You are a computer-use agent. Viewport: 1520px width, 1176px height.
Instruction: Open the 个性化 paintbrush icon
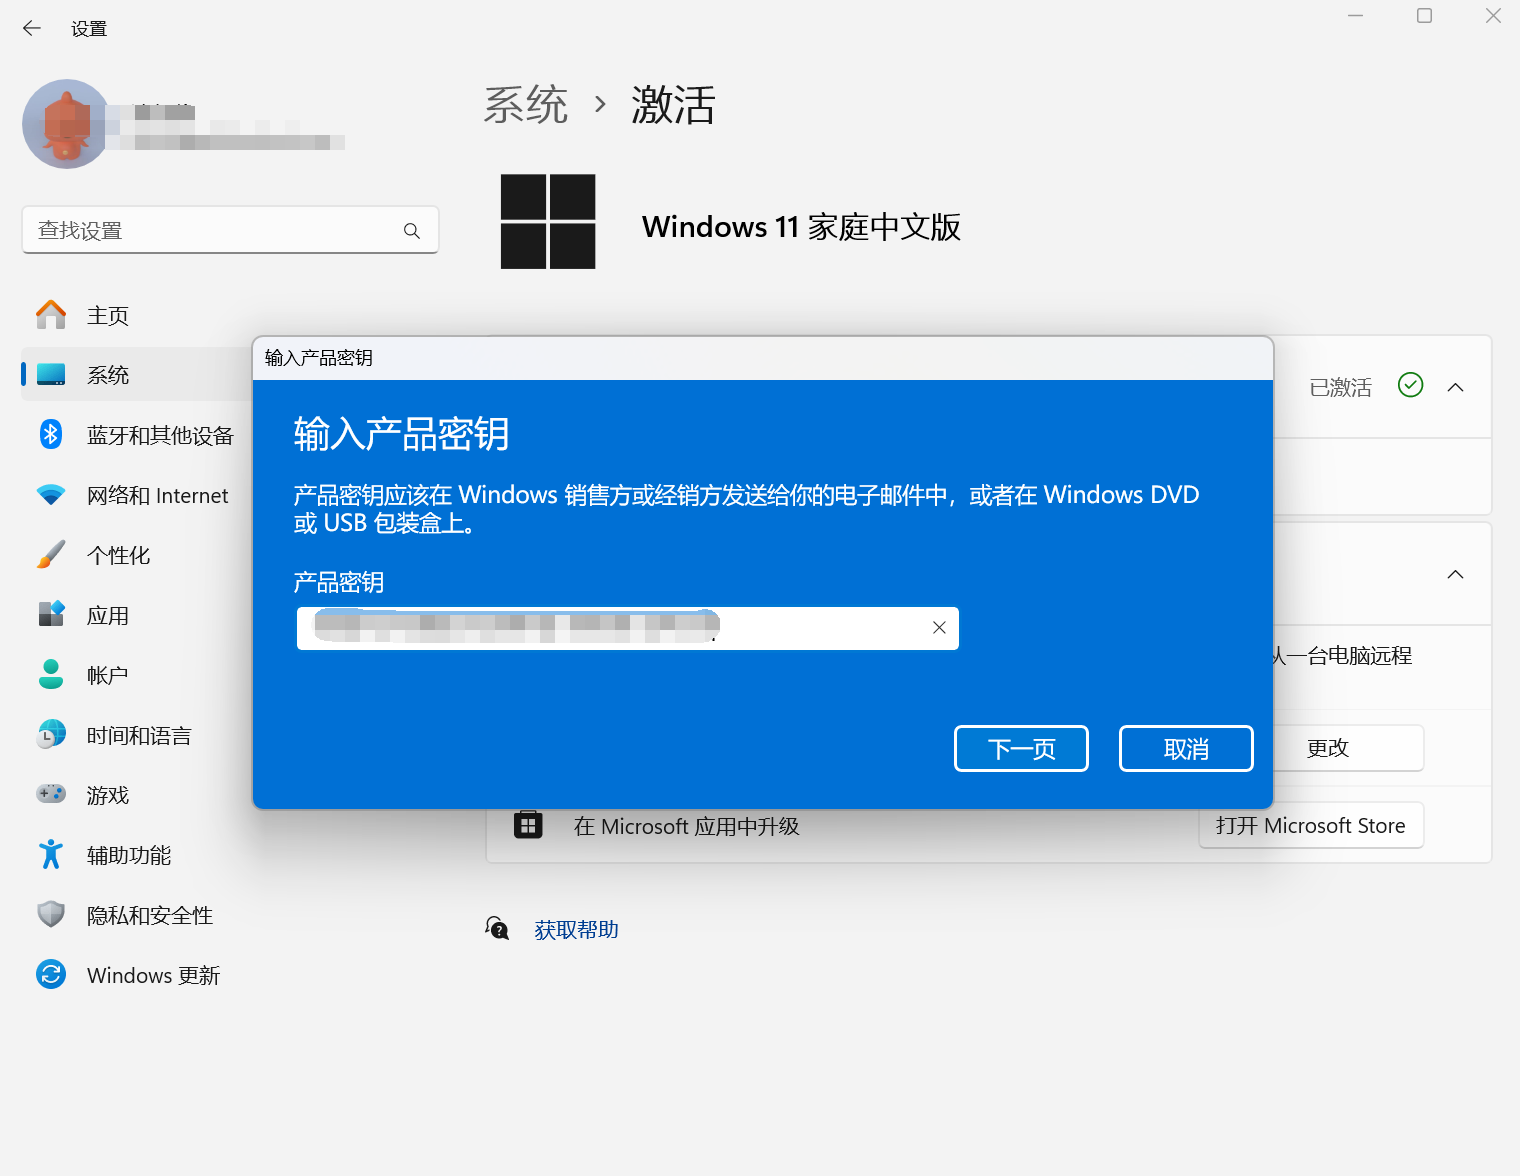[51, 555]
